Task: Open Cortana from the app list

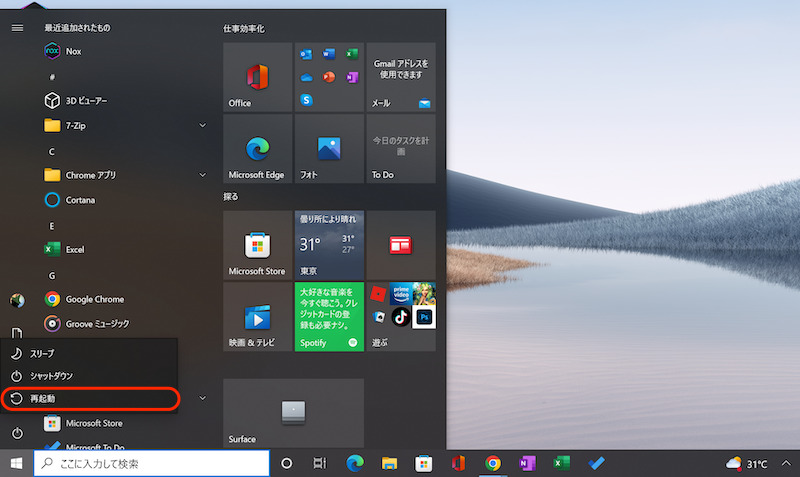Action: [x=80, y=200]
